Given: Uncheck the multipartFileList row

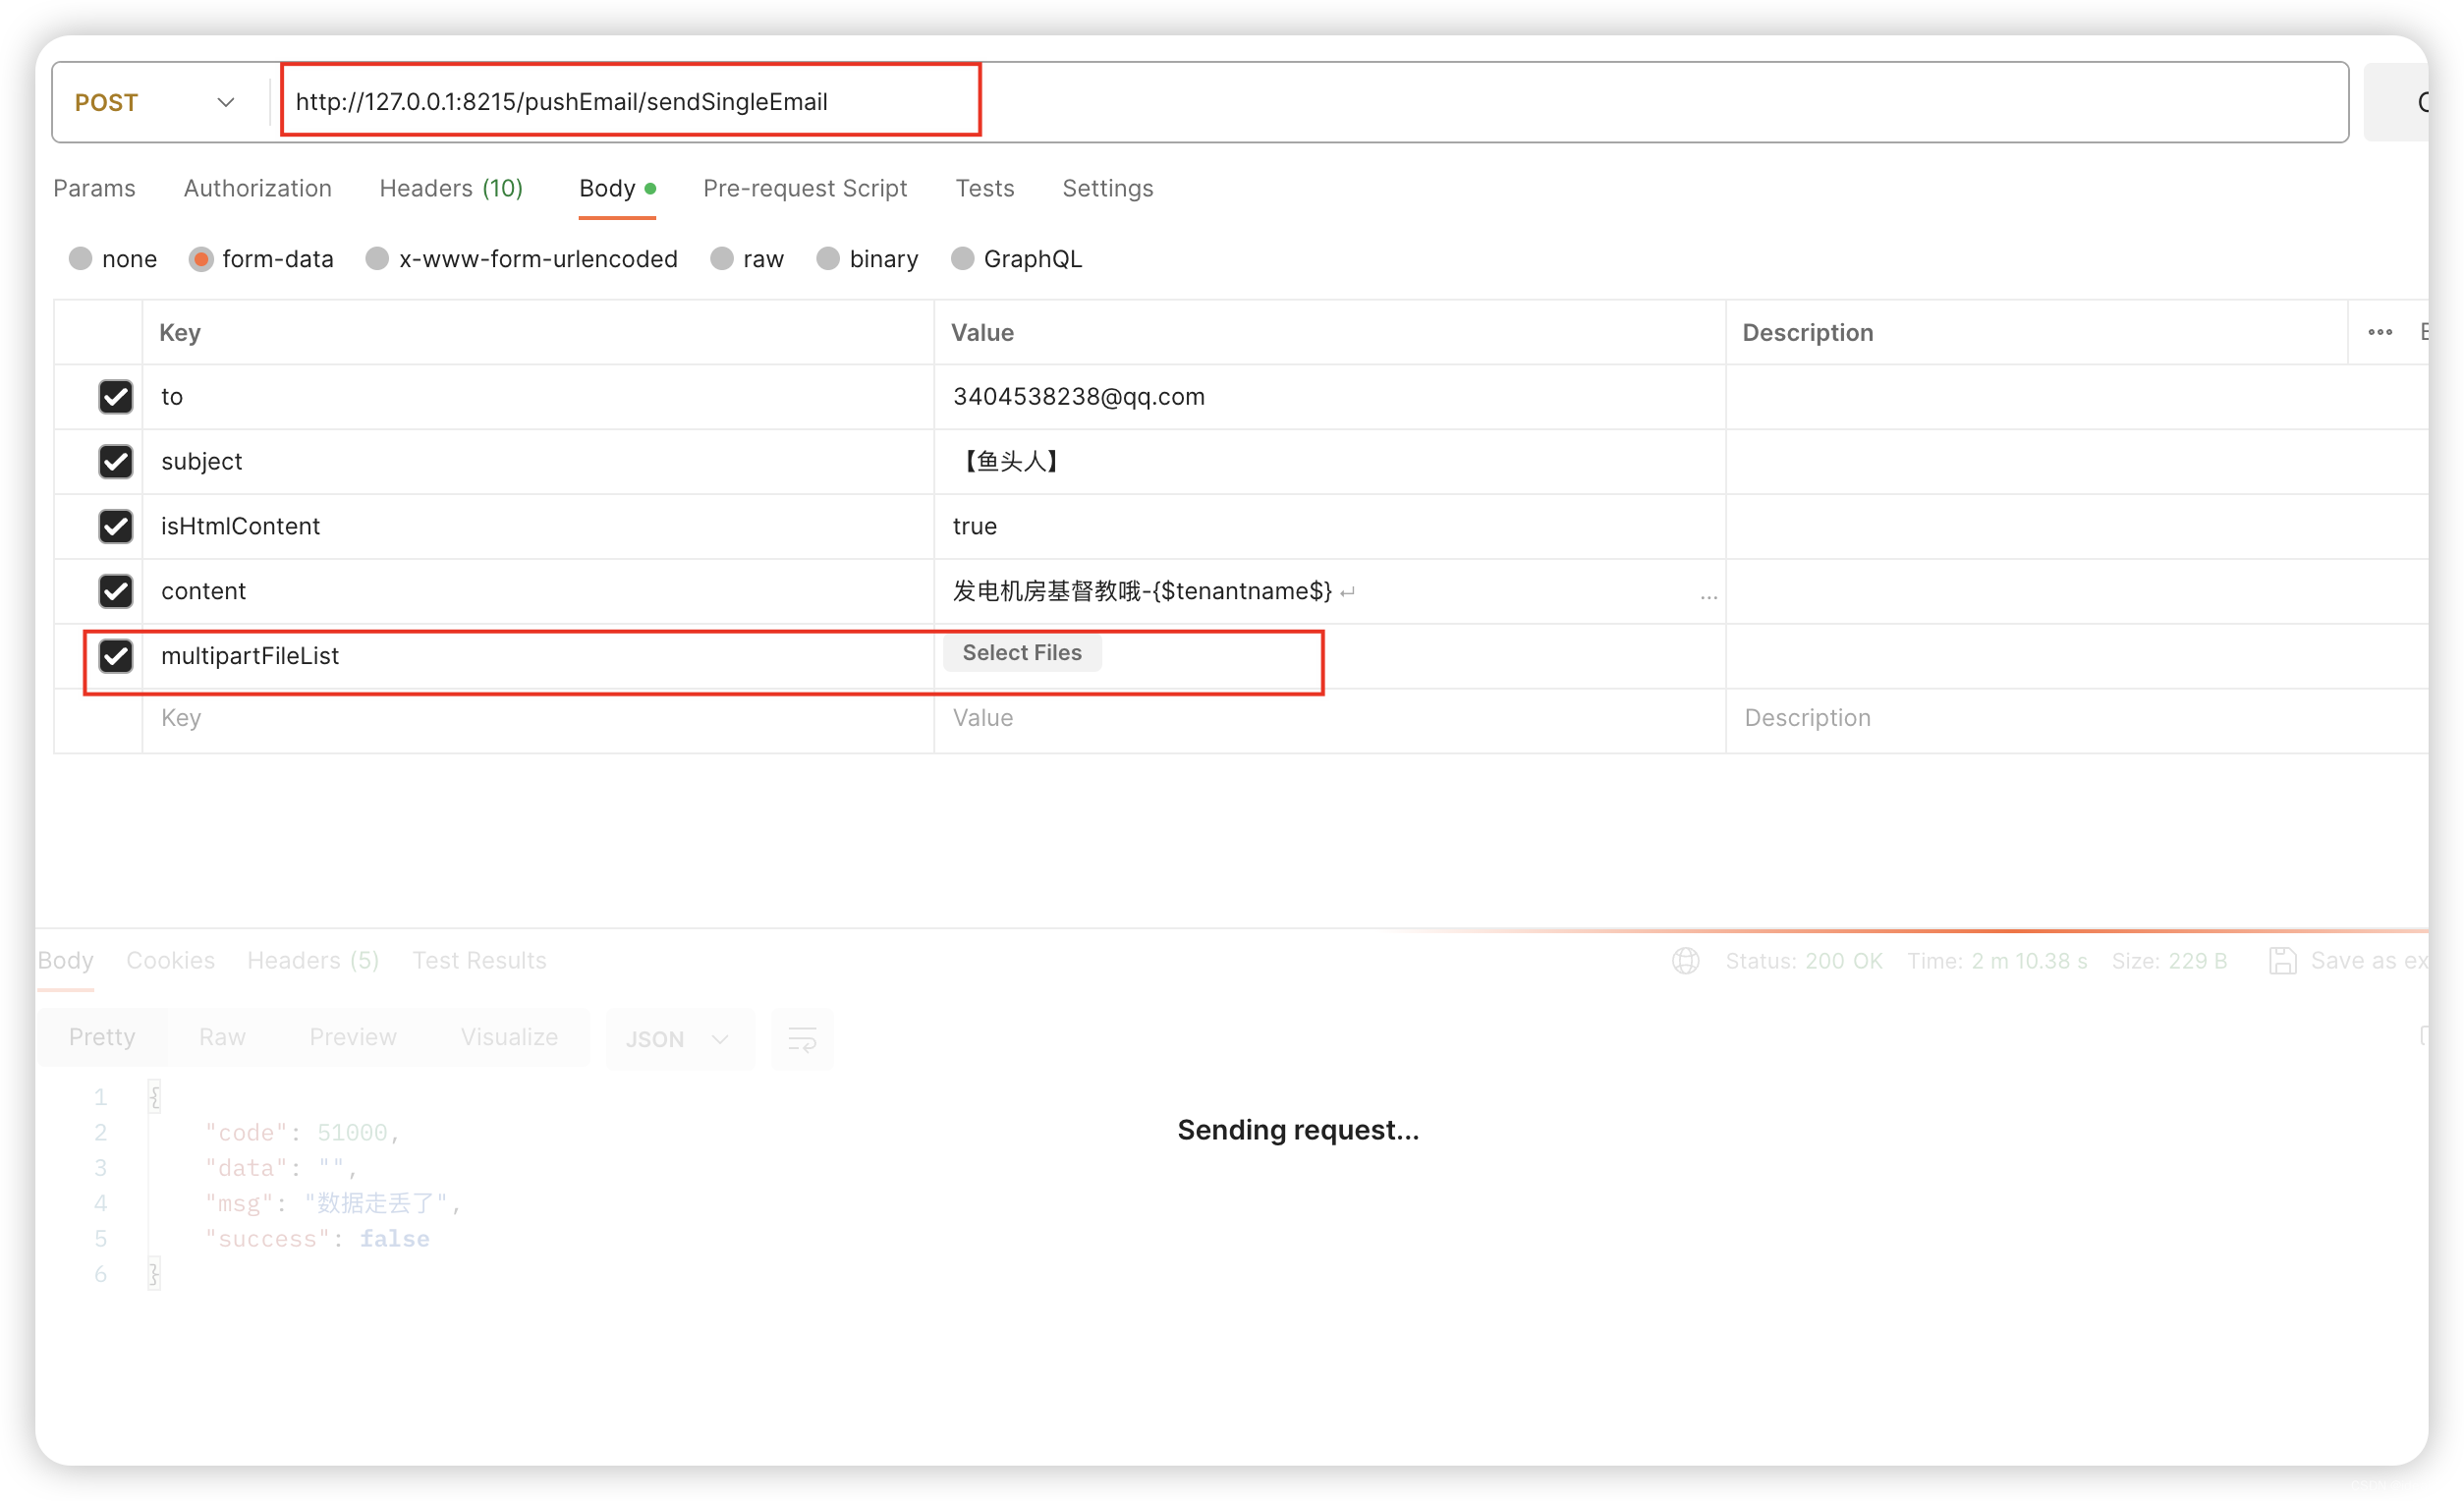Looking at the screenshot, I should 116,656.
